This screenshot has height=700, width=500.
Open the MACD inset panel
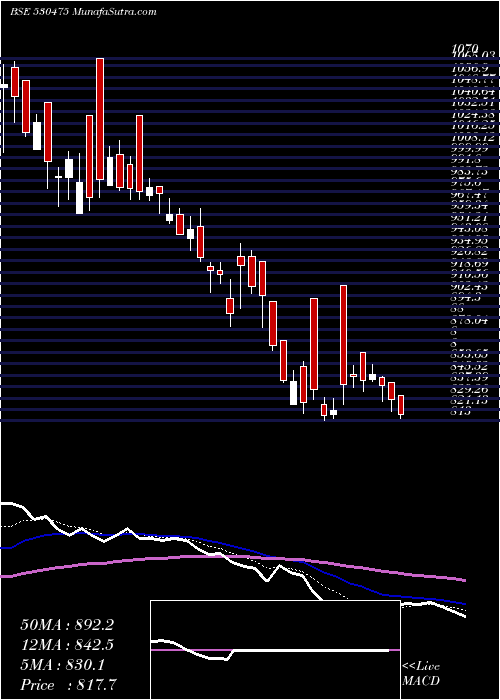[275, 650]
